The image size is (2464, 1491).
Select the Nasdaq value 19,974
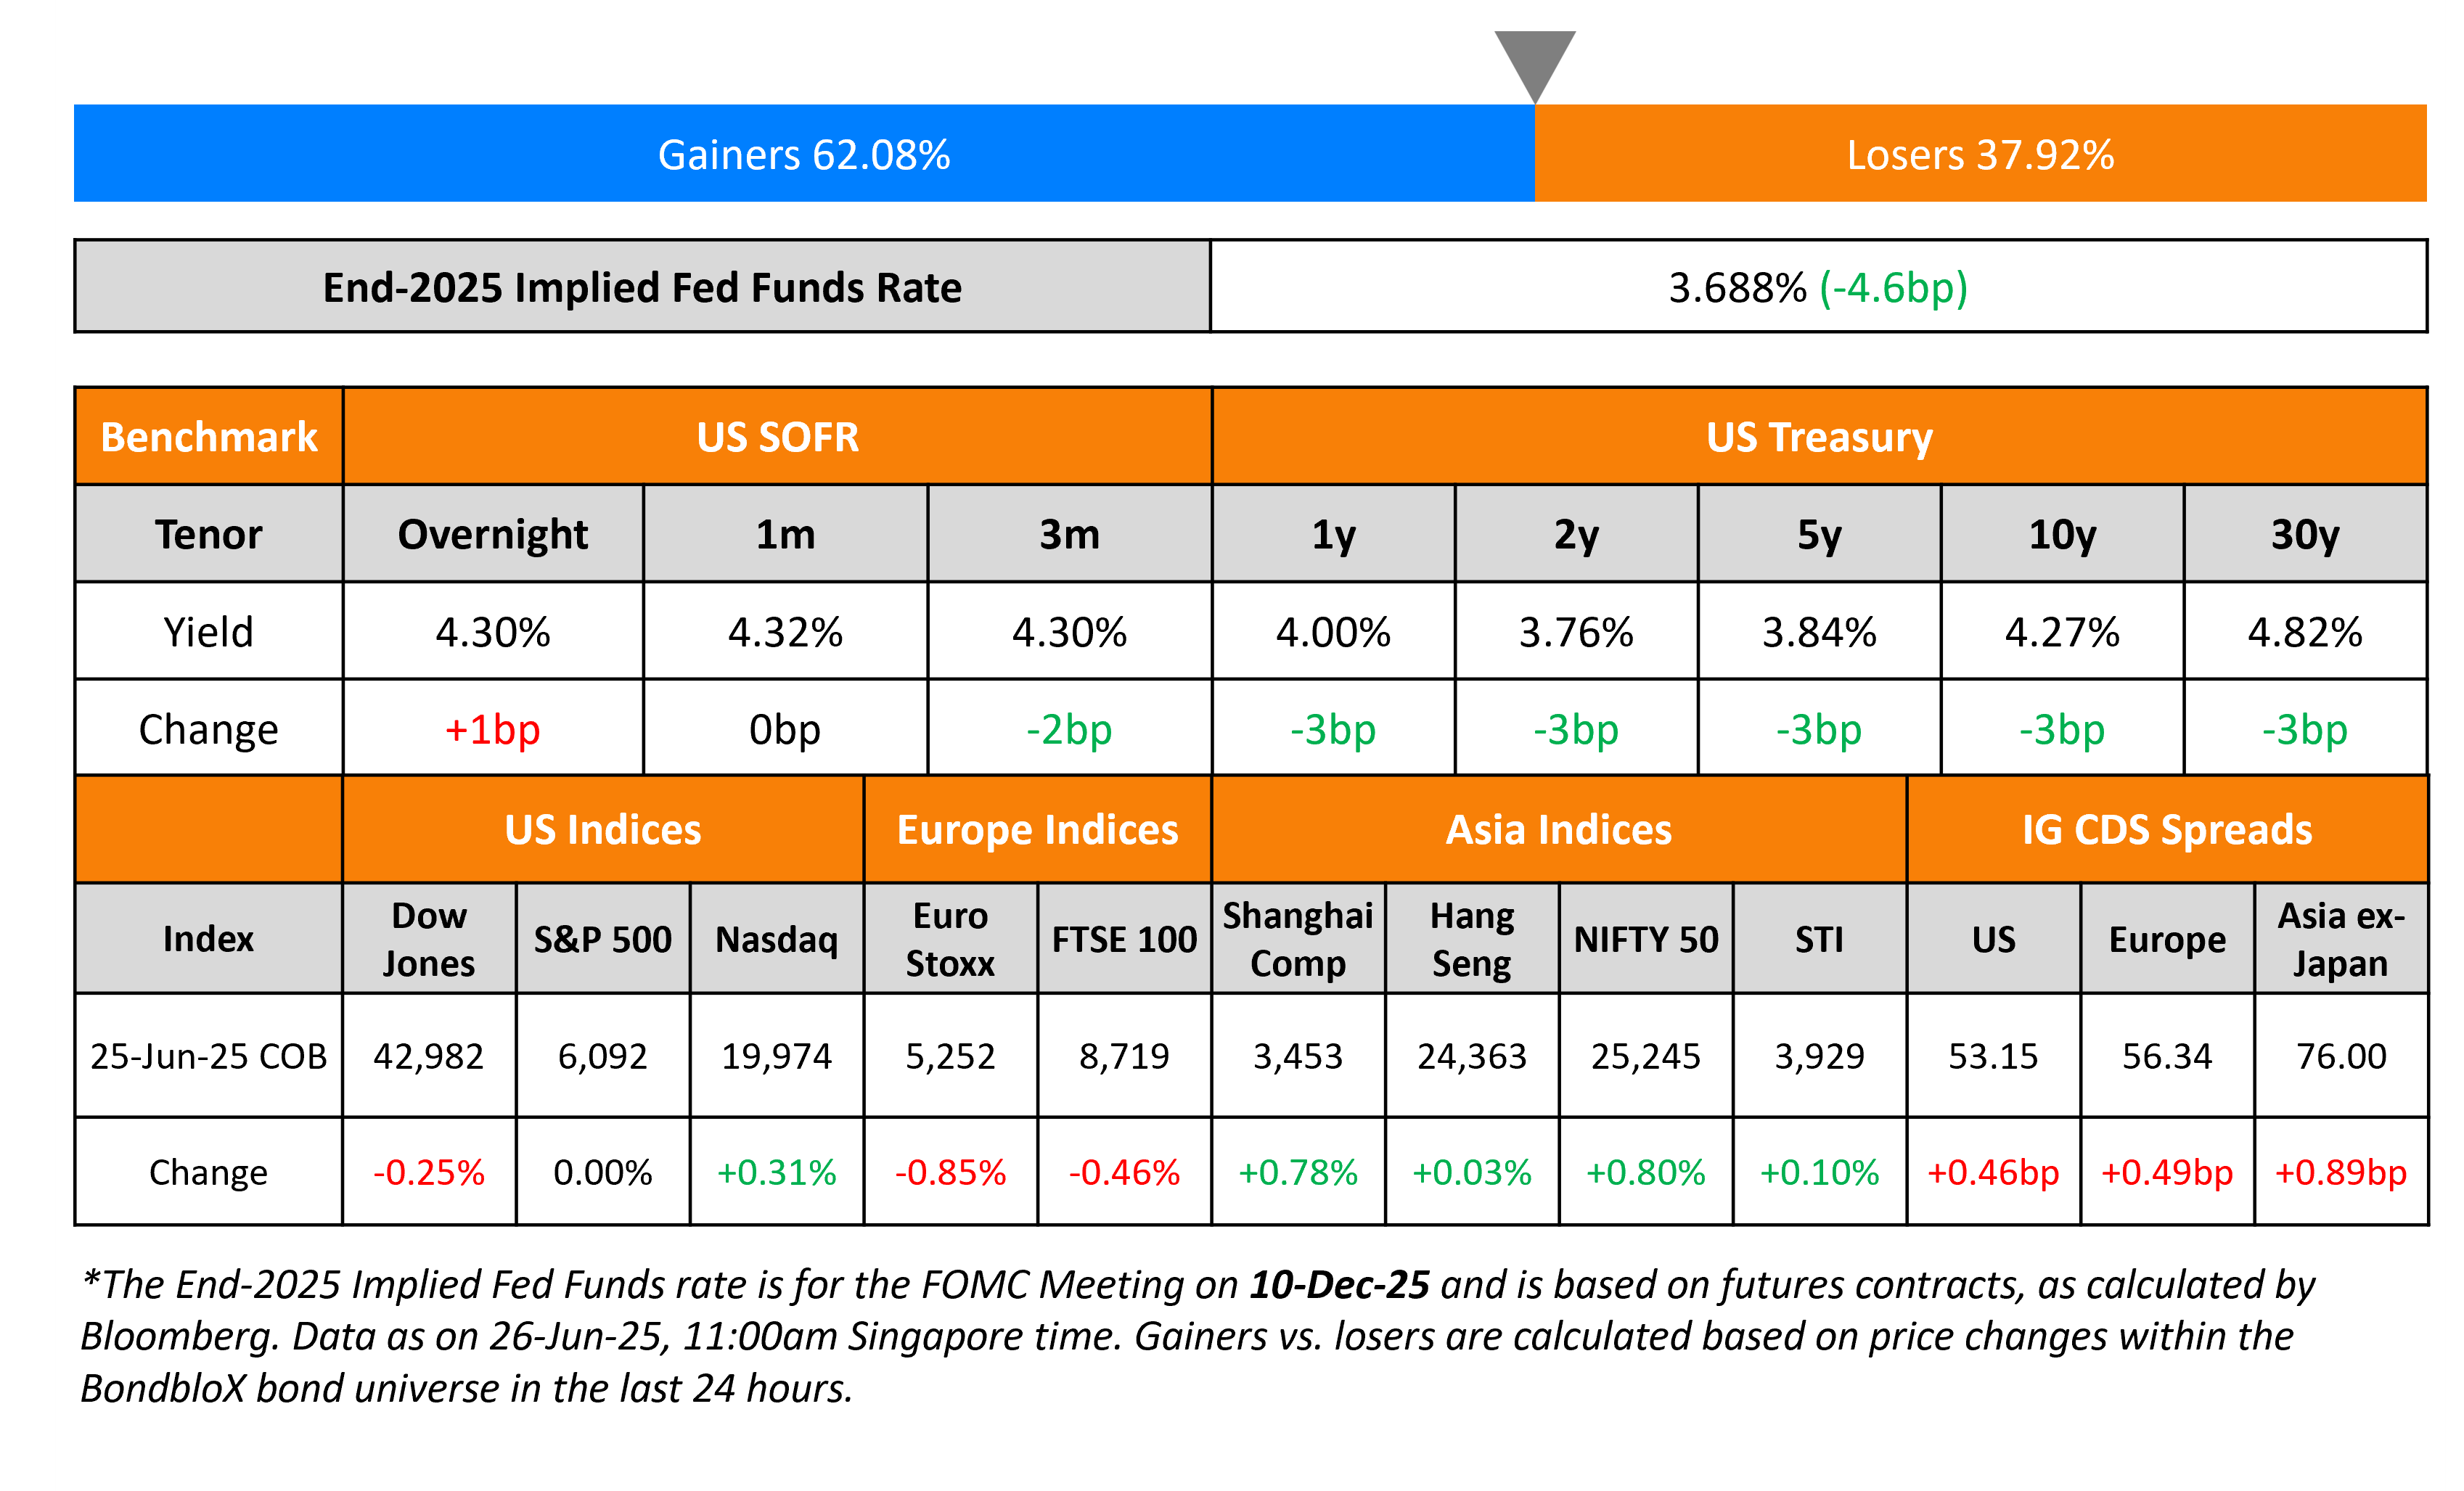tap(776, 1056)
